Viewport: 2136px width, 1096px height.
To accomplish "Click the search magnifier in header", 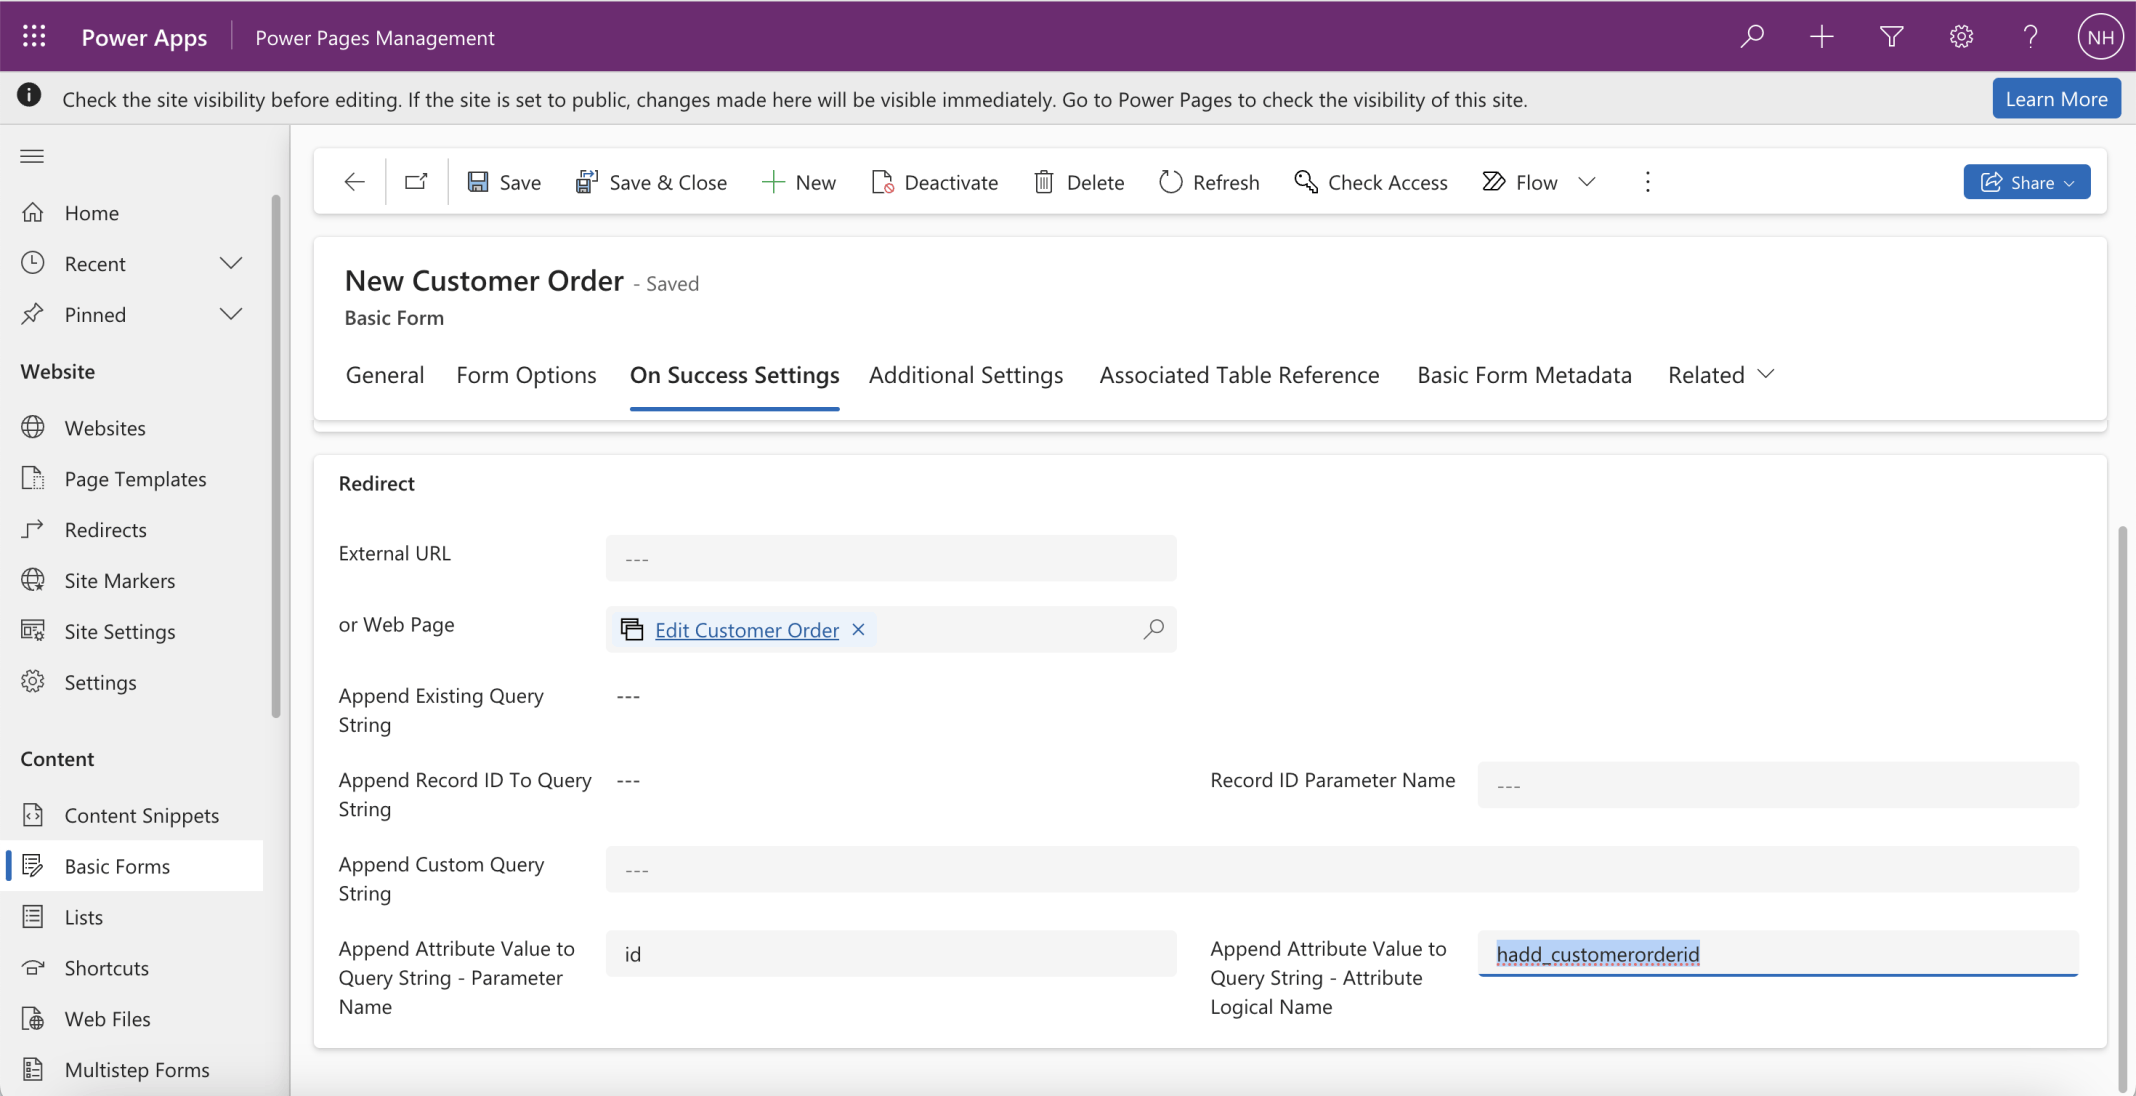I will coord(1751,37).
